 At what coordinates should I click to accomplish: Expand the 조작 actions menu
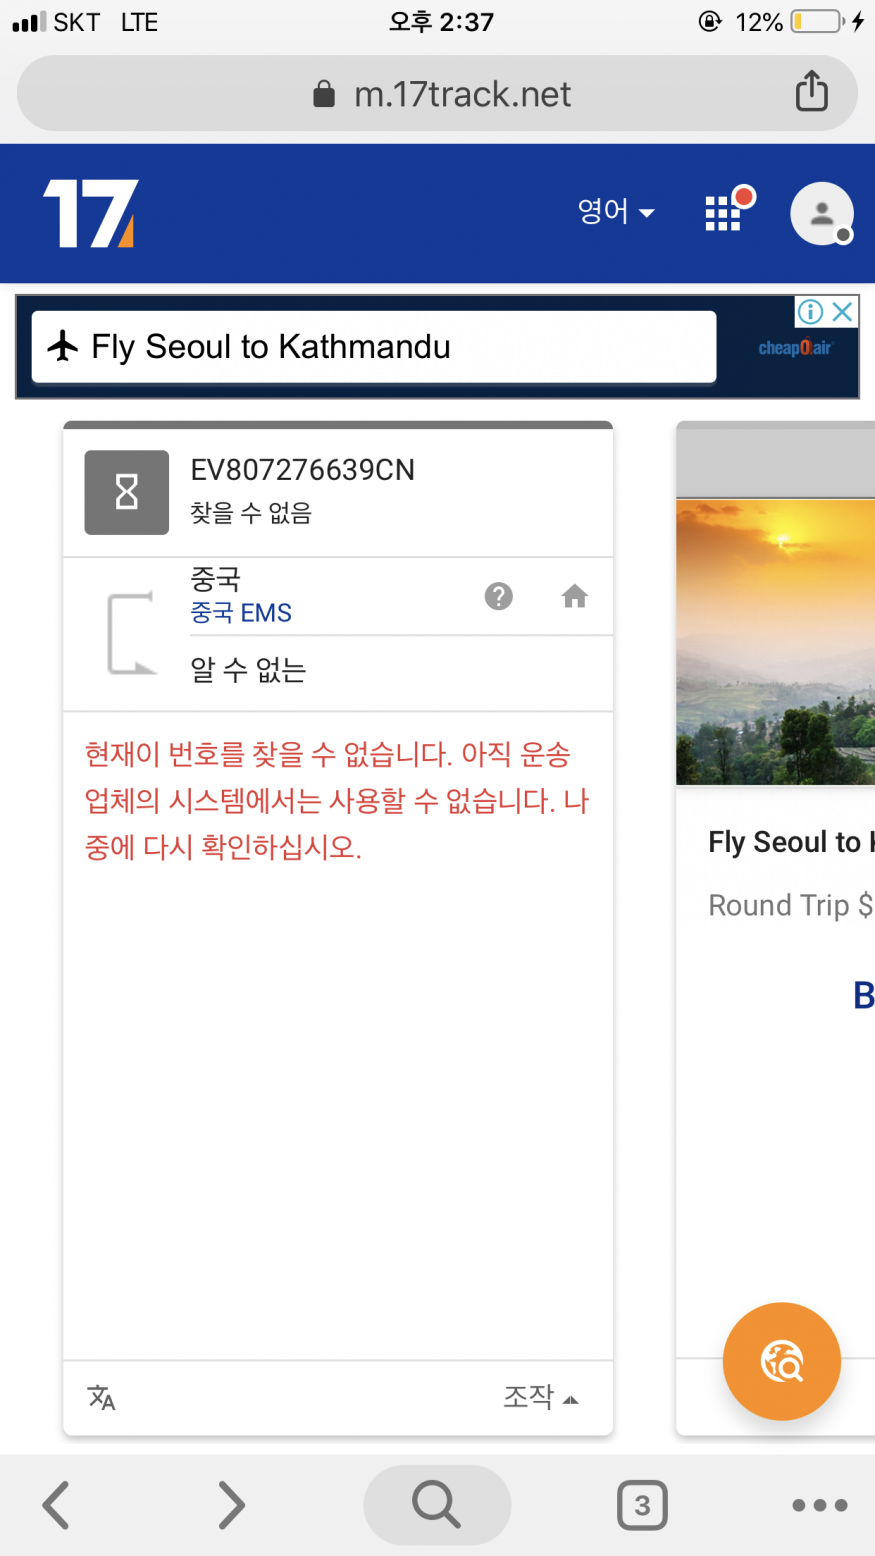pos(540,1397)
